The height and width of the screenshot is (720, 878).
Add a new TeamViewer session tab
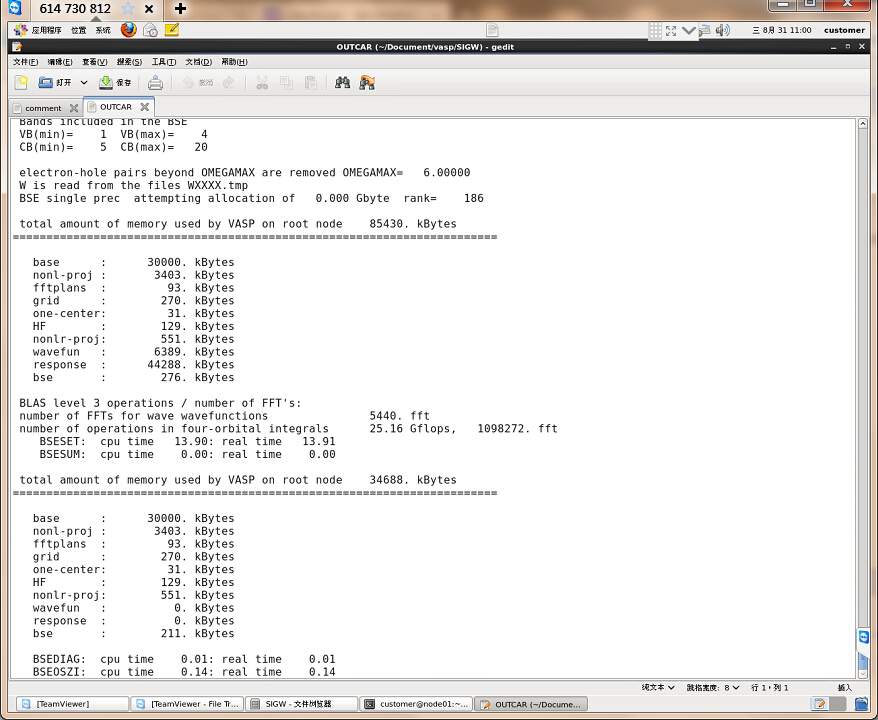click(x=180, y=8)
